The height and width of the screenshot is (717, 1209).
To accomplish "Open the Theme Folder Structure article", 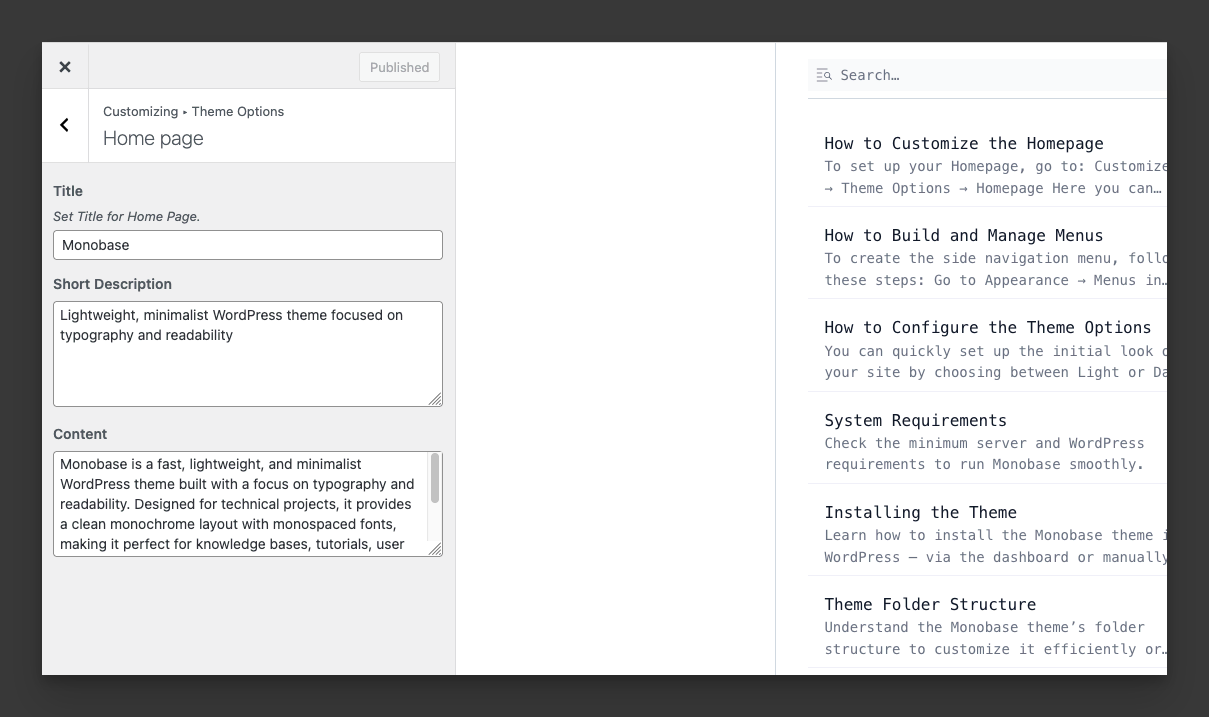I will pos(929,605).
